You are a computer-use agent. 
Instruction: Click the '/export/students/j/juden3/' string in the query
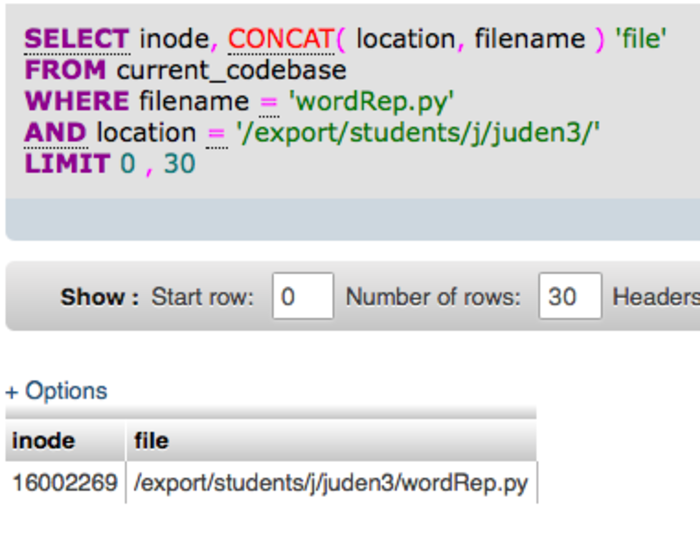click(418, 132)
